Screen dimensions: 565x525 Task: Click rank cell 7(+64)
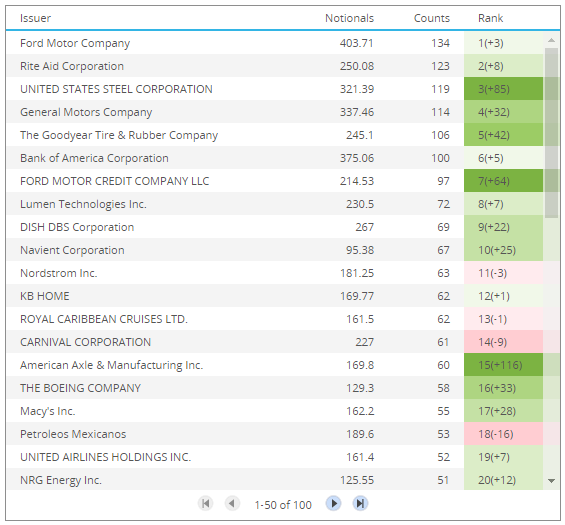click(503, 181)
